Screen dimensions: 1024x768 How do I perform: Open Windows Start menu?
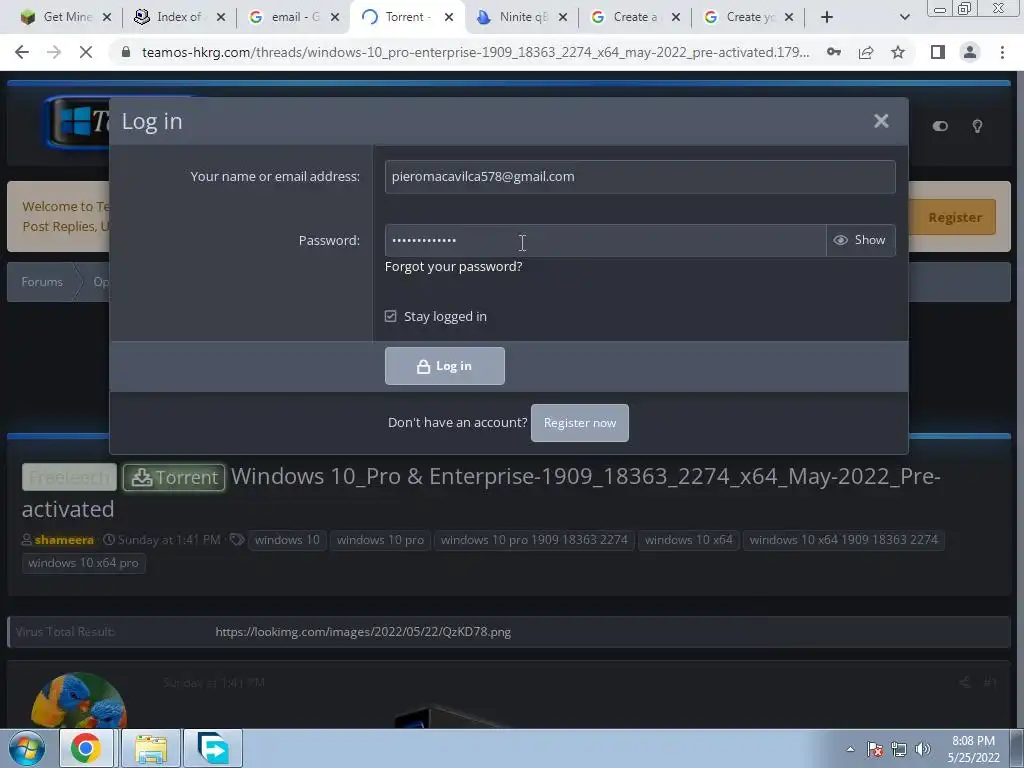pyautogui.click(x=26, y=748)
